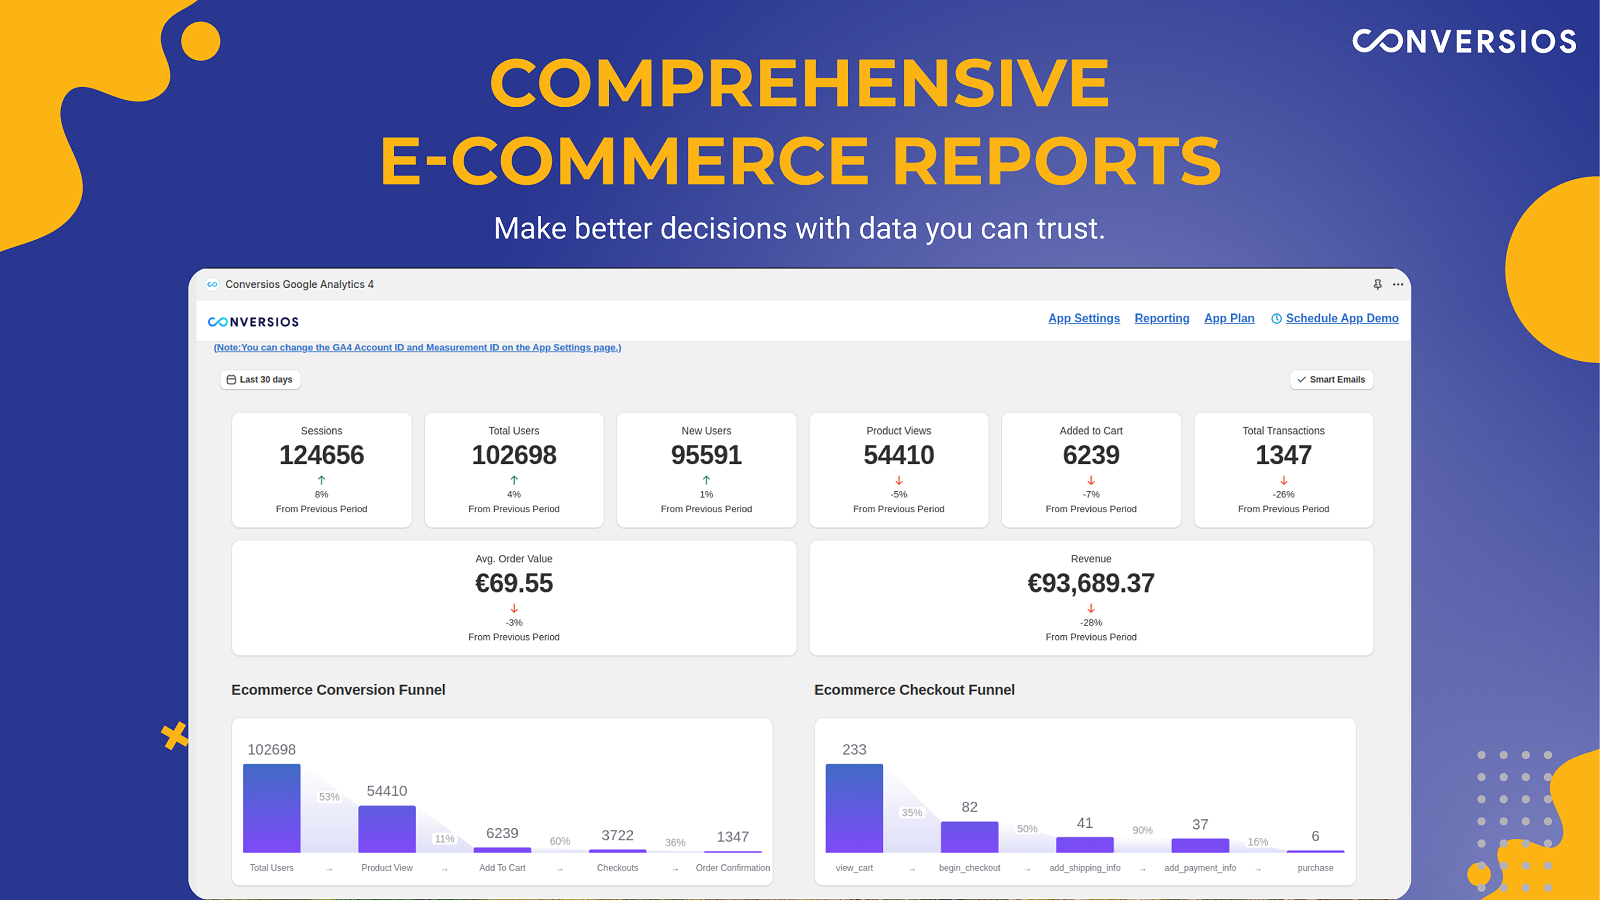Viewport: 1600px width, 900px height.
Task: Click the clock icon beside Schedule App Demo
Action: click(x=1276, y=319)
